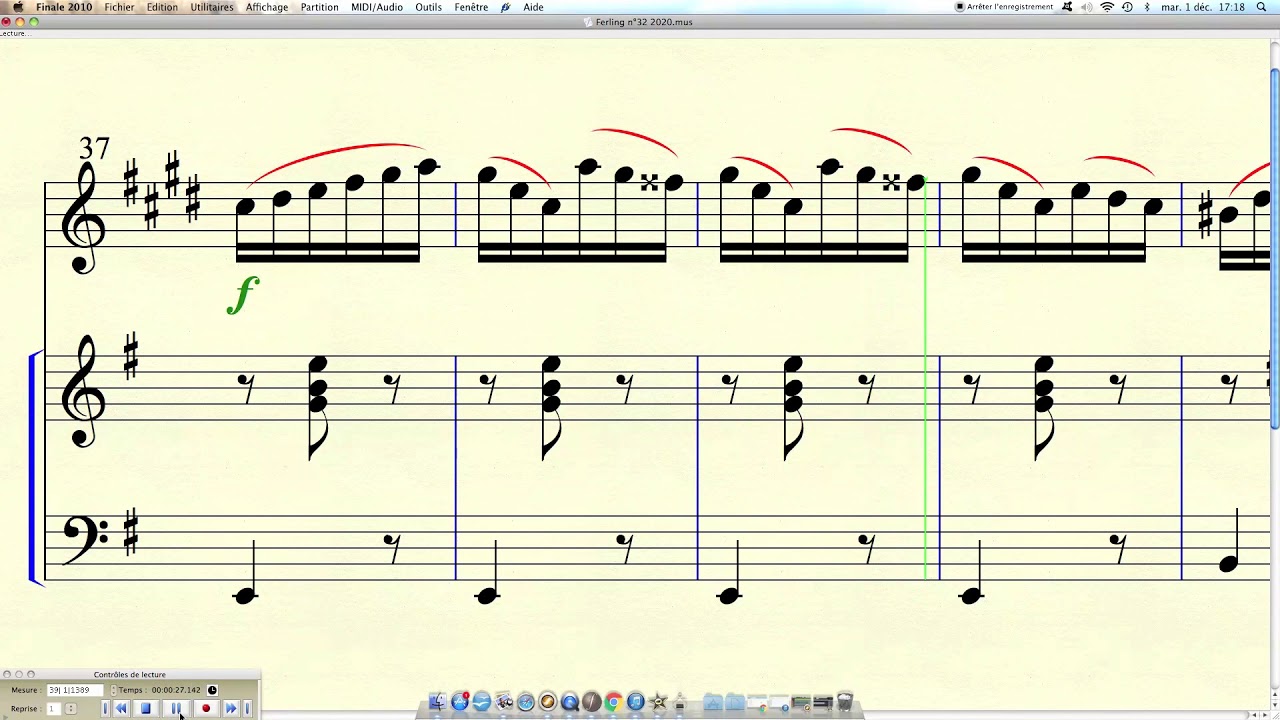Open the Finale 2010 application menu
This screenshot has height=720, width=1280.
64,7
